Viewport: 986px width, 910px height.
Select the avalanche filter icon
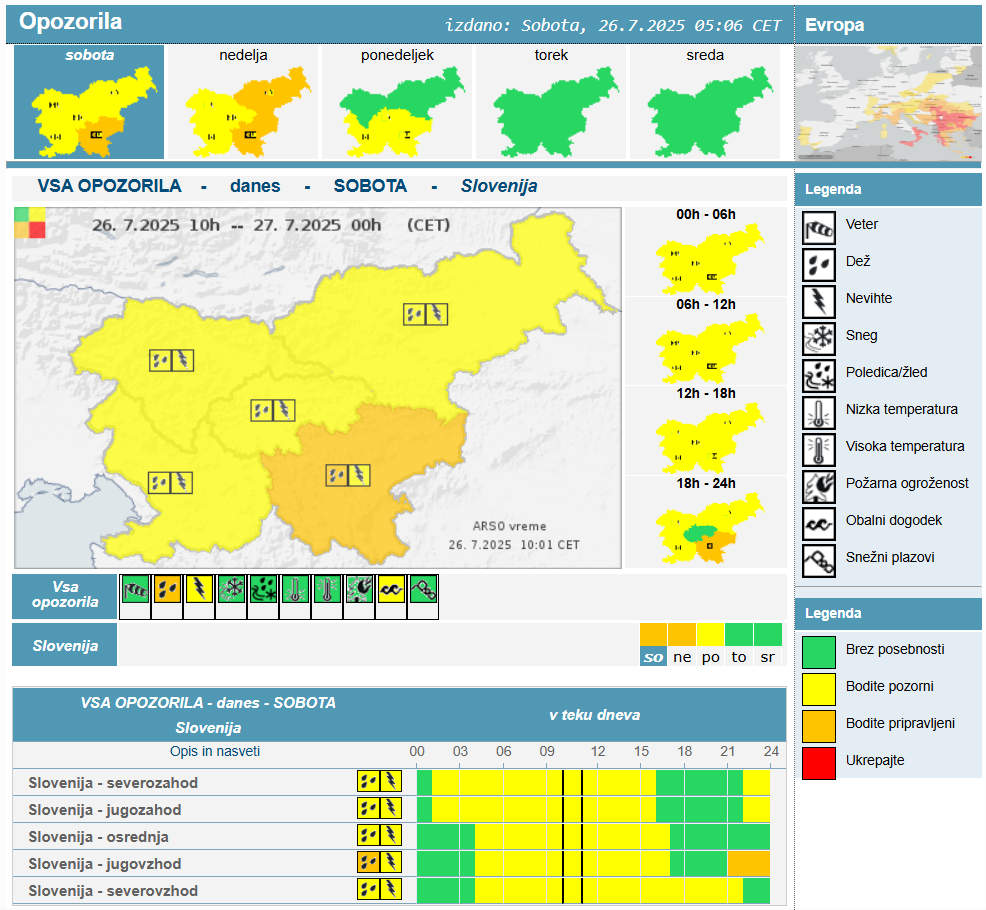click(x=423, y=589)
